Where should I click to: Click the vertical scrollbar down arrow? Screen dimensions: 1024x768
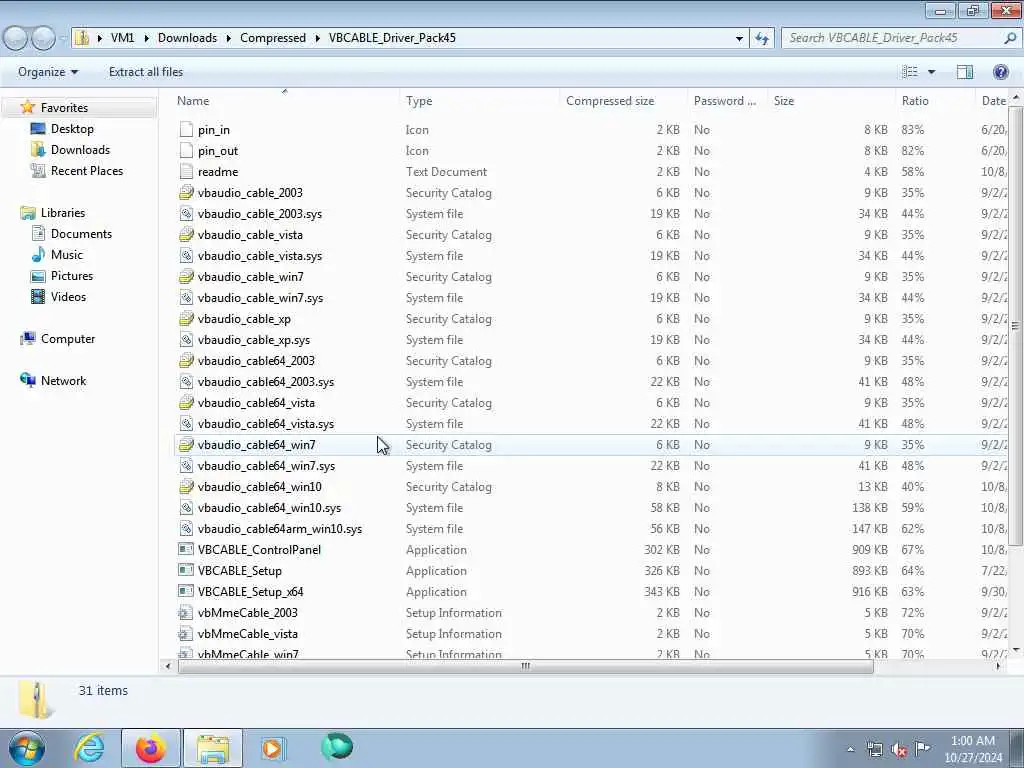(1016, 650)
